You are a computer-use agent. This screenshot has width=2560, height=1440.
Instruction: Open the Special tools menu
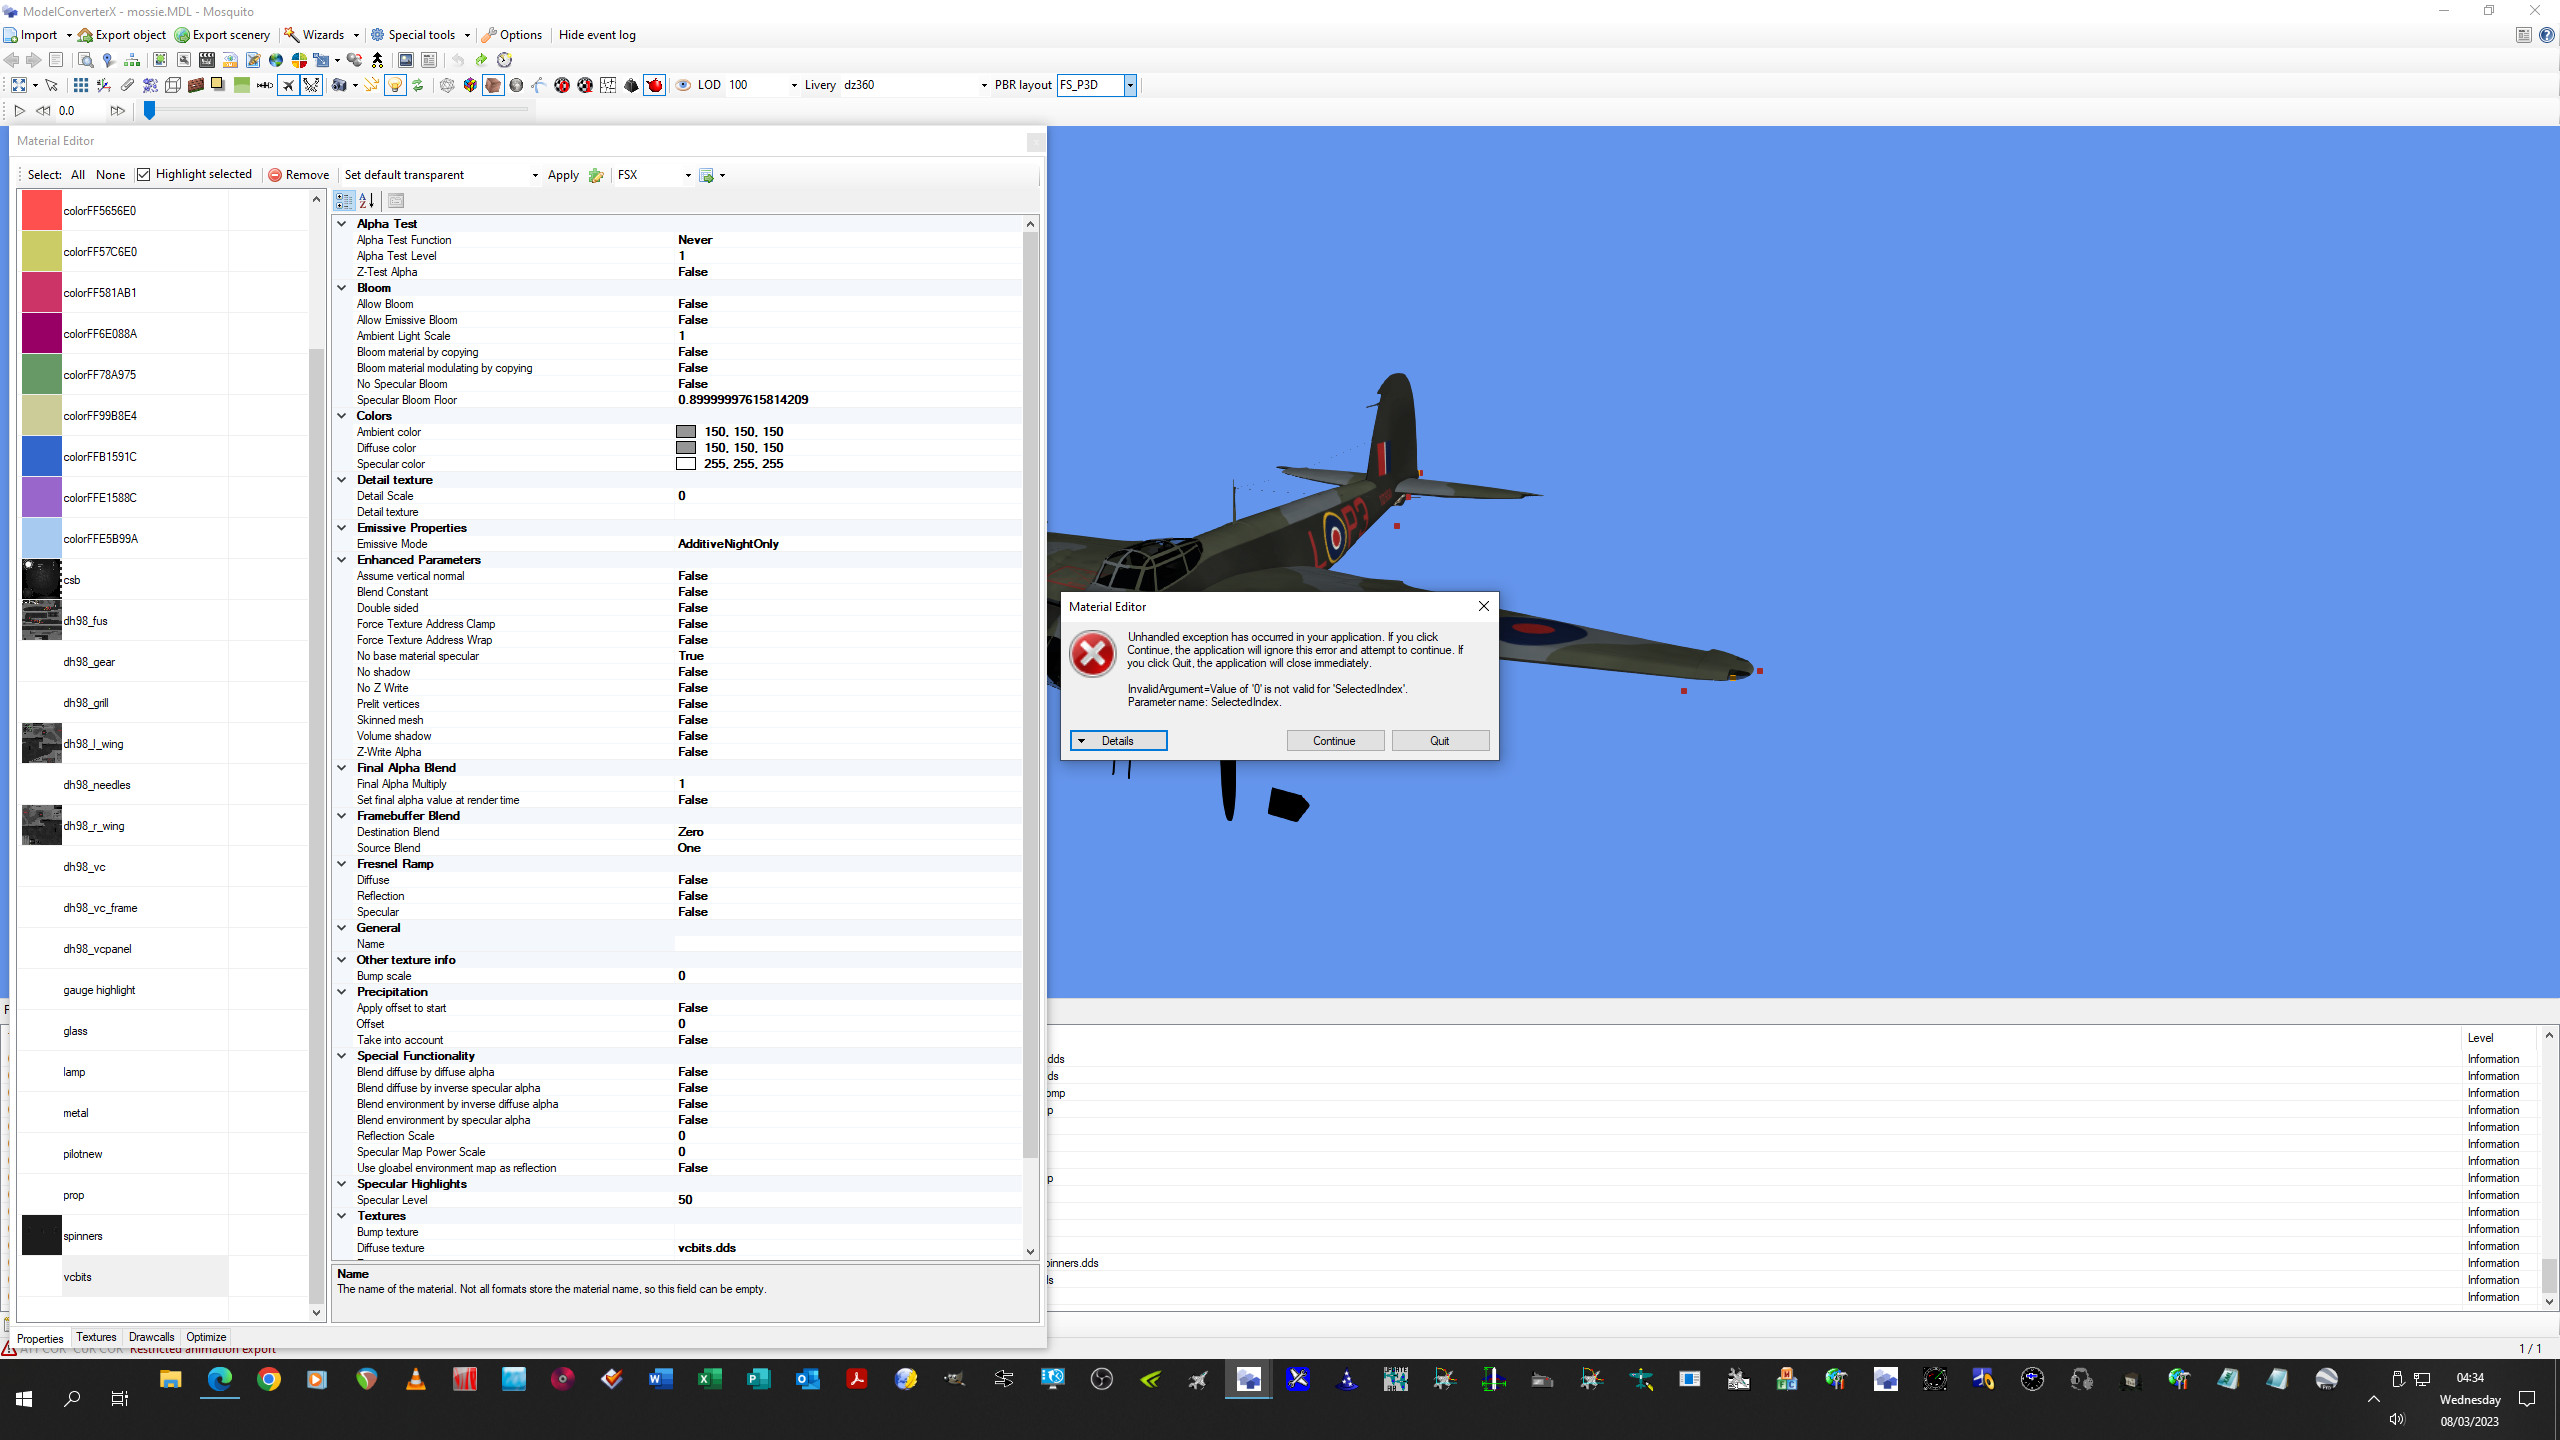tap(420, 35)
